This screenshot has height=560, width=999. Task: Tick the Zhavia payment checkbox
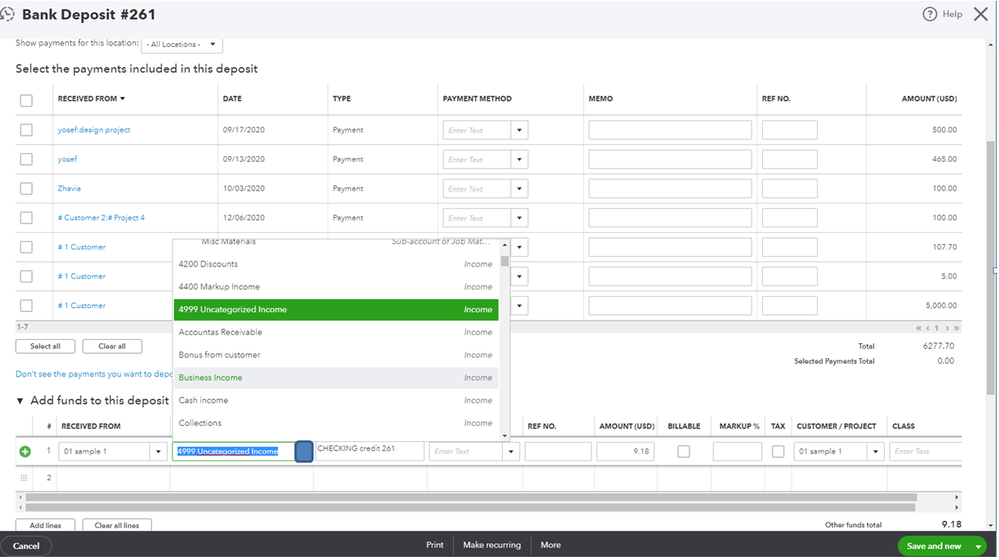click(x=26, y=189)
